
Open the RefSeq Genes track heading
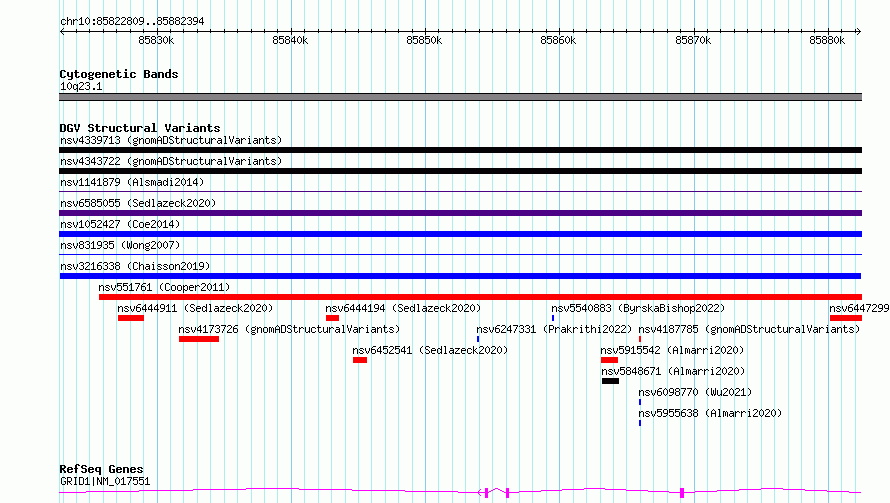102,469
